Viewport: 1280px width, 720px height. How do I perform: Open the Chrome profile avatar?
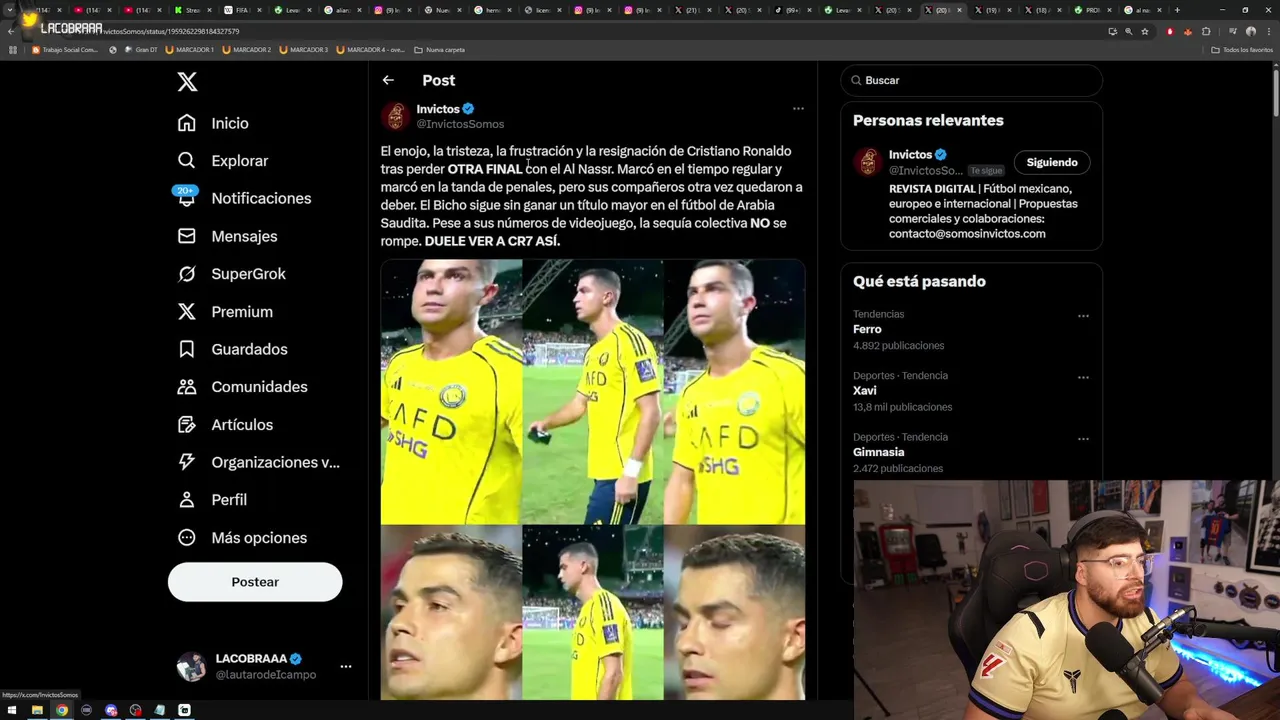1251,31
